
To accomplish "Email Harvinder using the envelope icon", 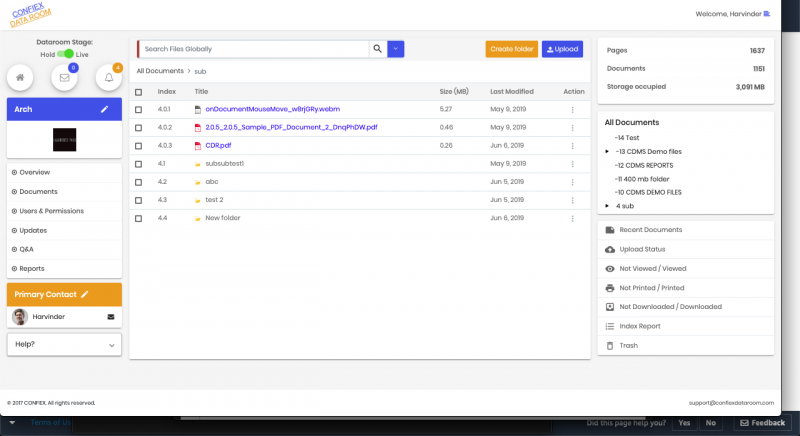I will [x=111, y=317].
